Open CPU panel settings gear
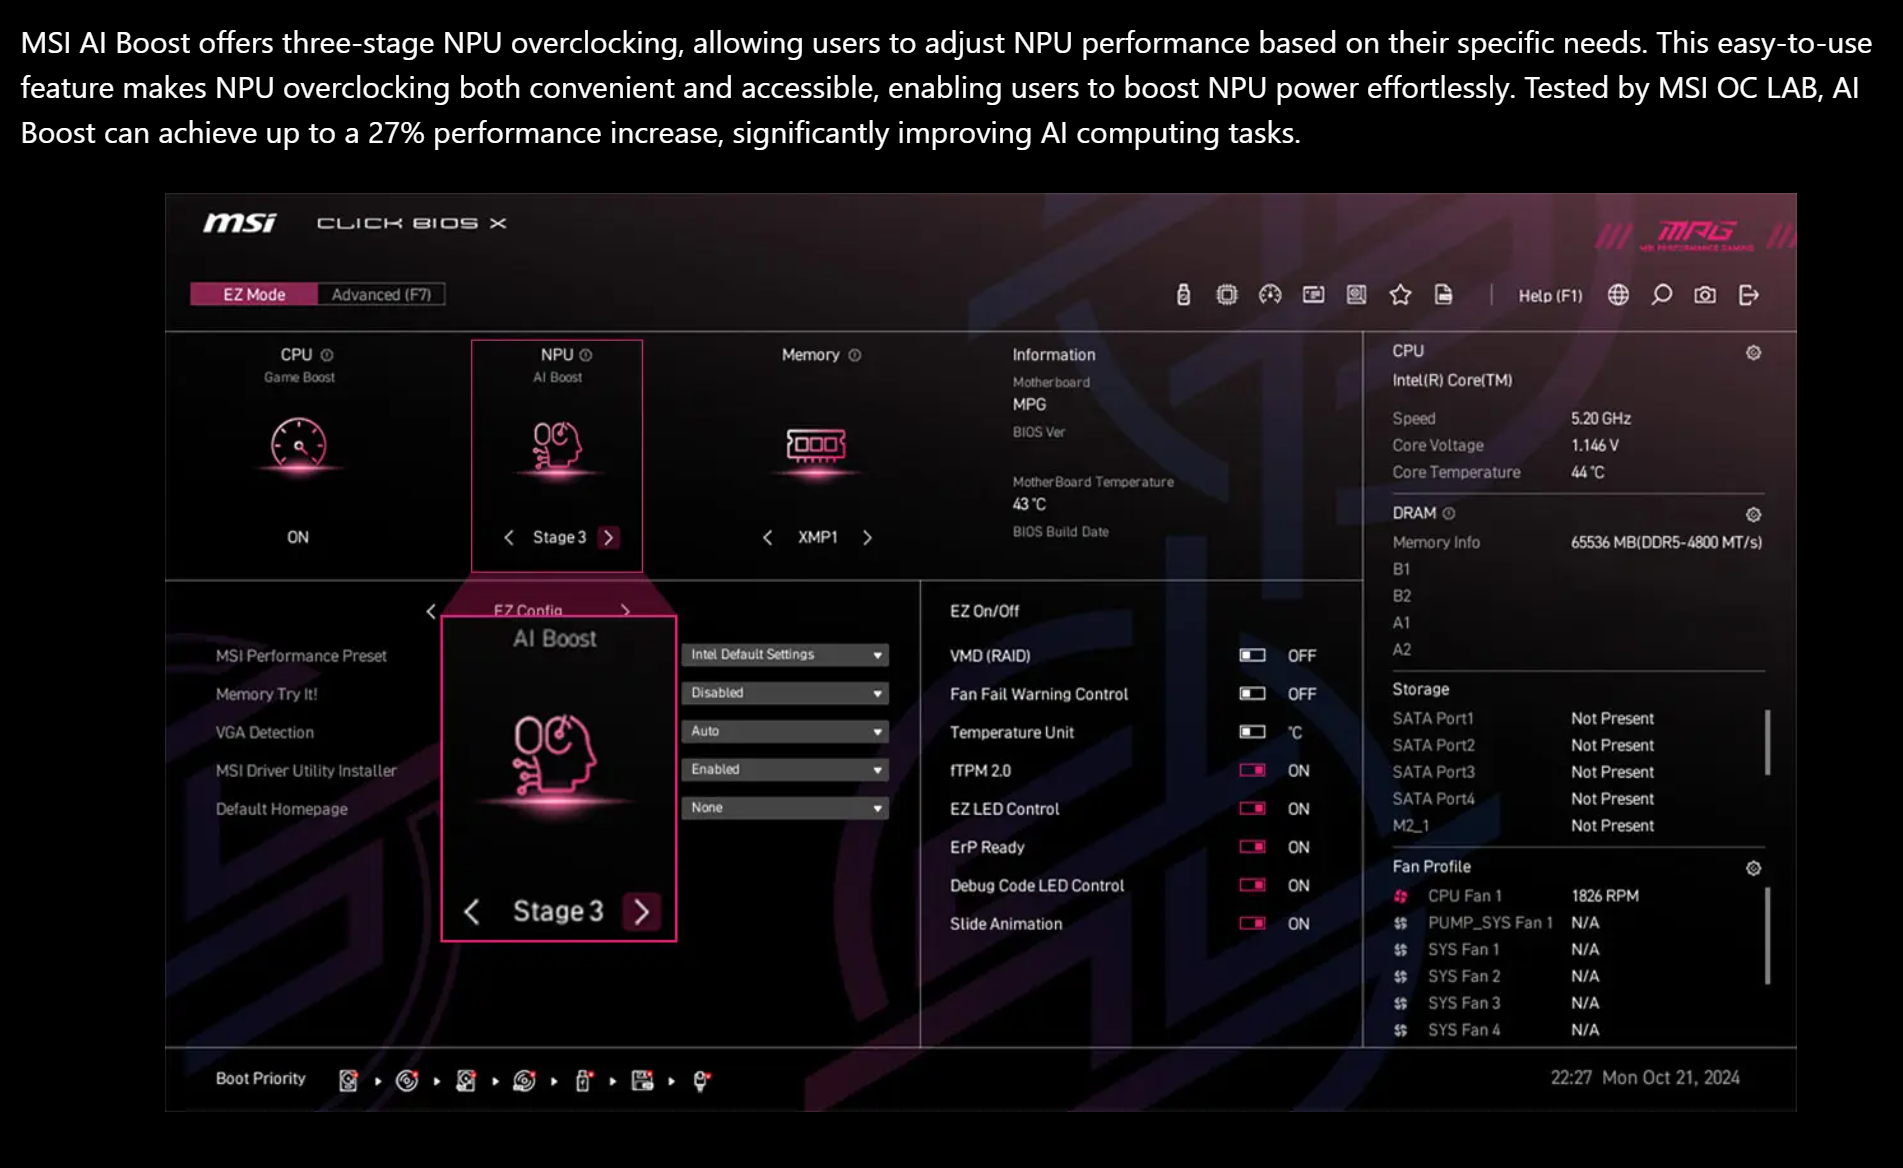The width and height of the screenshot is (1903, 1168). (1753, 353)
